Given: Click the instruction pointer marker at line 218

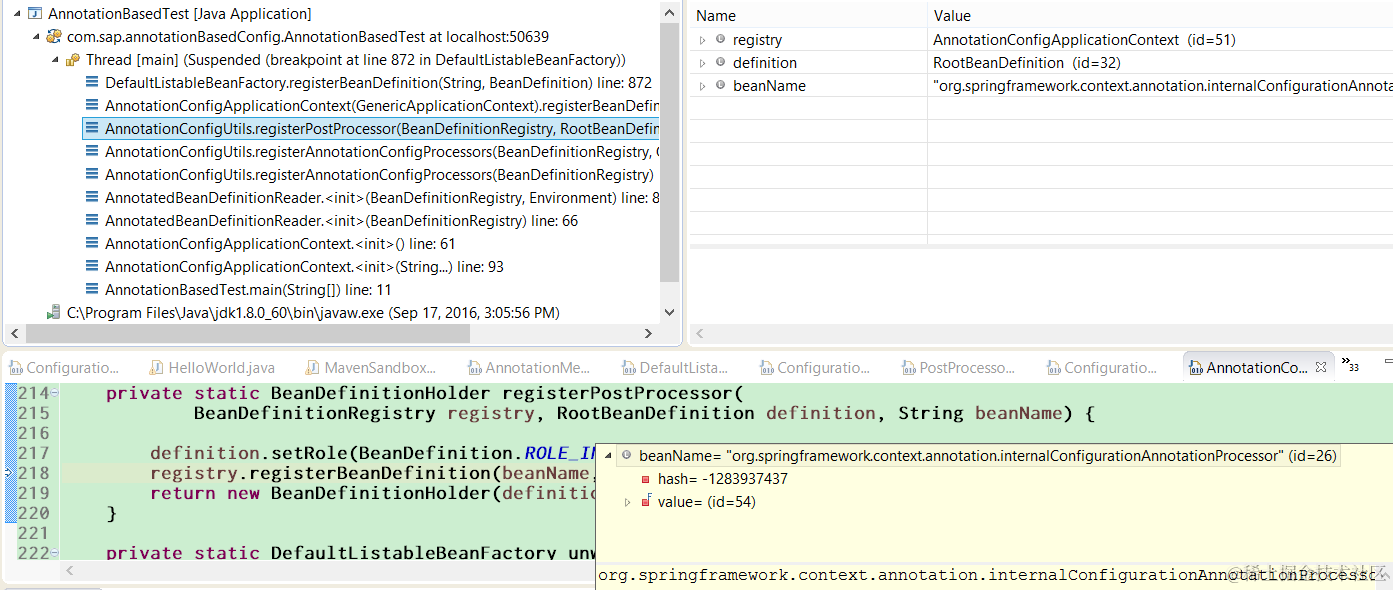Looking at the screenshot, I should coord(9,473).
